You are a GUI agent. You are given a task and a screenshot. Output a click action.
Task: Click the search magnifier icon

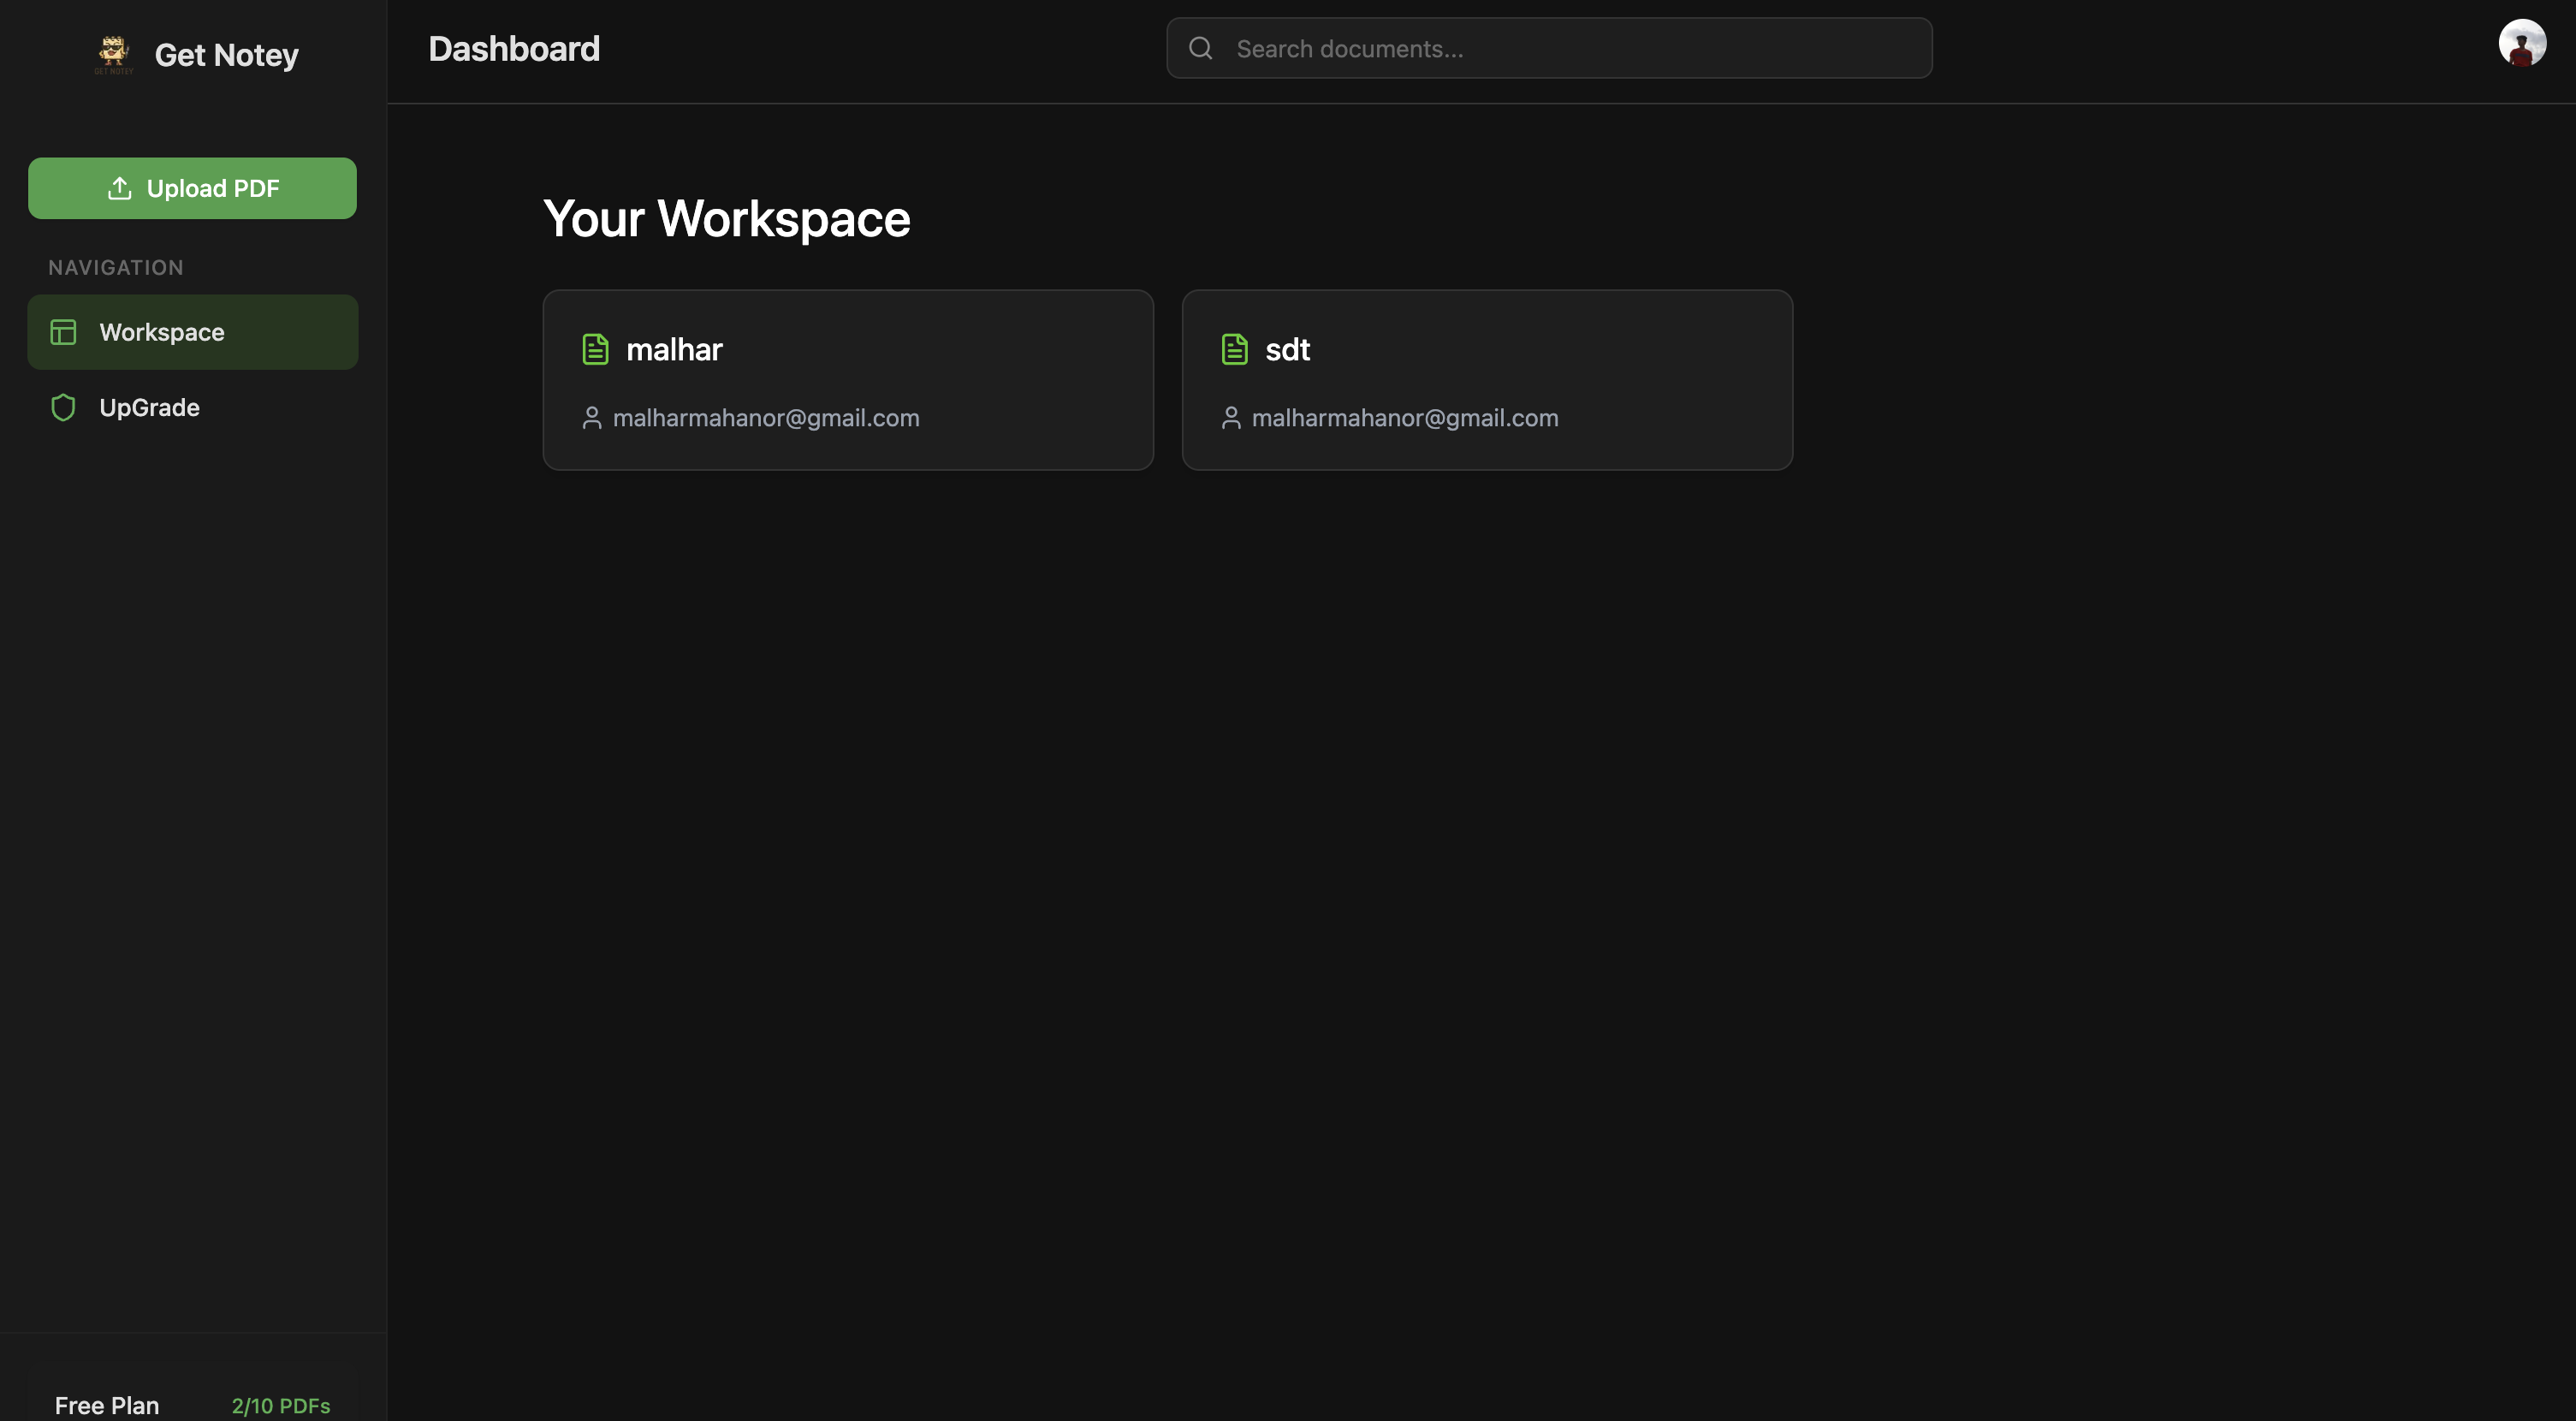[1200, 48]
